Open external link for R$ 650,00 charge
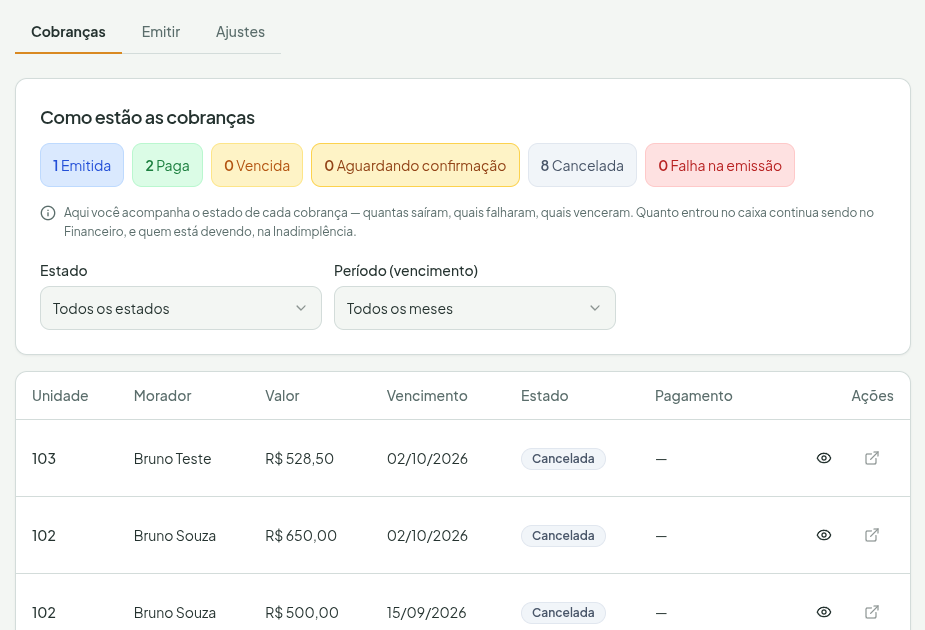This screenshot has height=630, width=925. click(x=872, y=535)
